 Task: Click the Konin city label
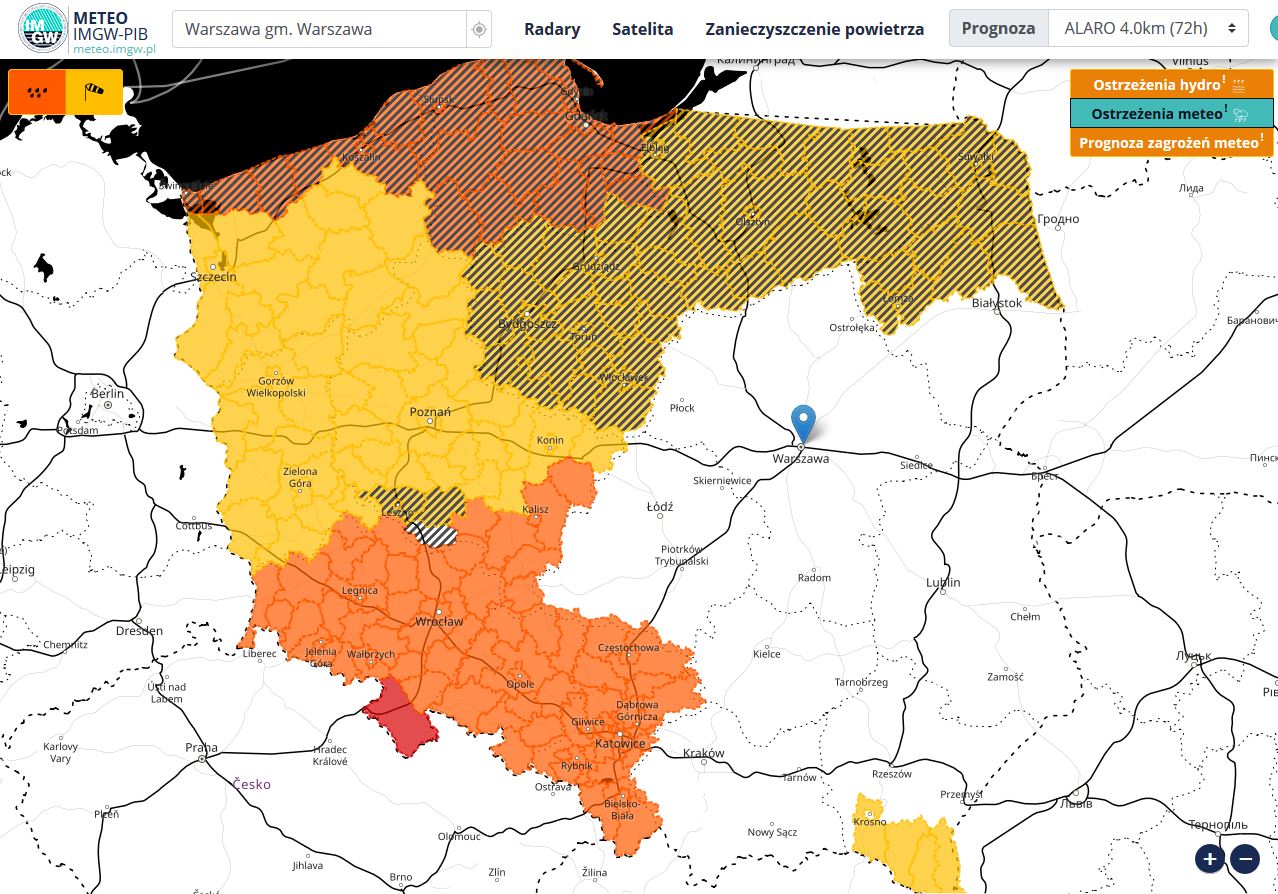(550, 440)
